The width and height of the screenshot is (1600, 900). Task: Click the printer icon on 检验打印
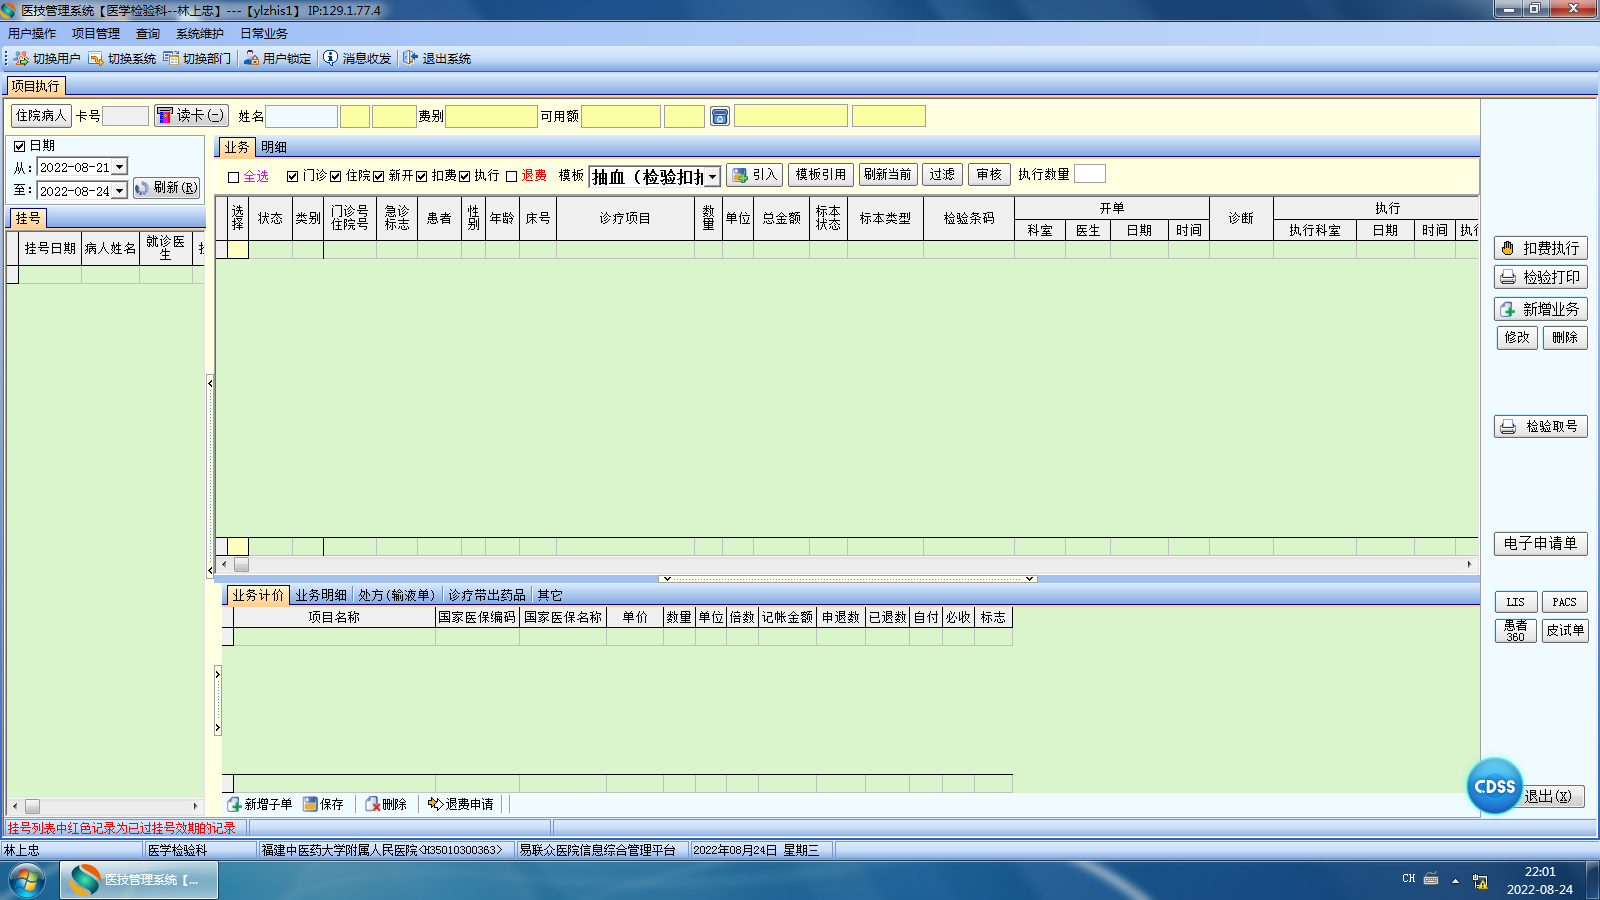click(x=1508, y=277)
